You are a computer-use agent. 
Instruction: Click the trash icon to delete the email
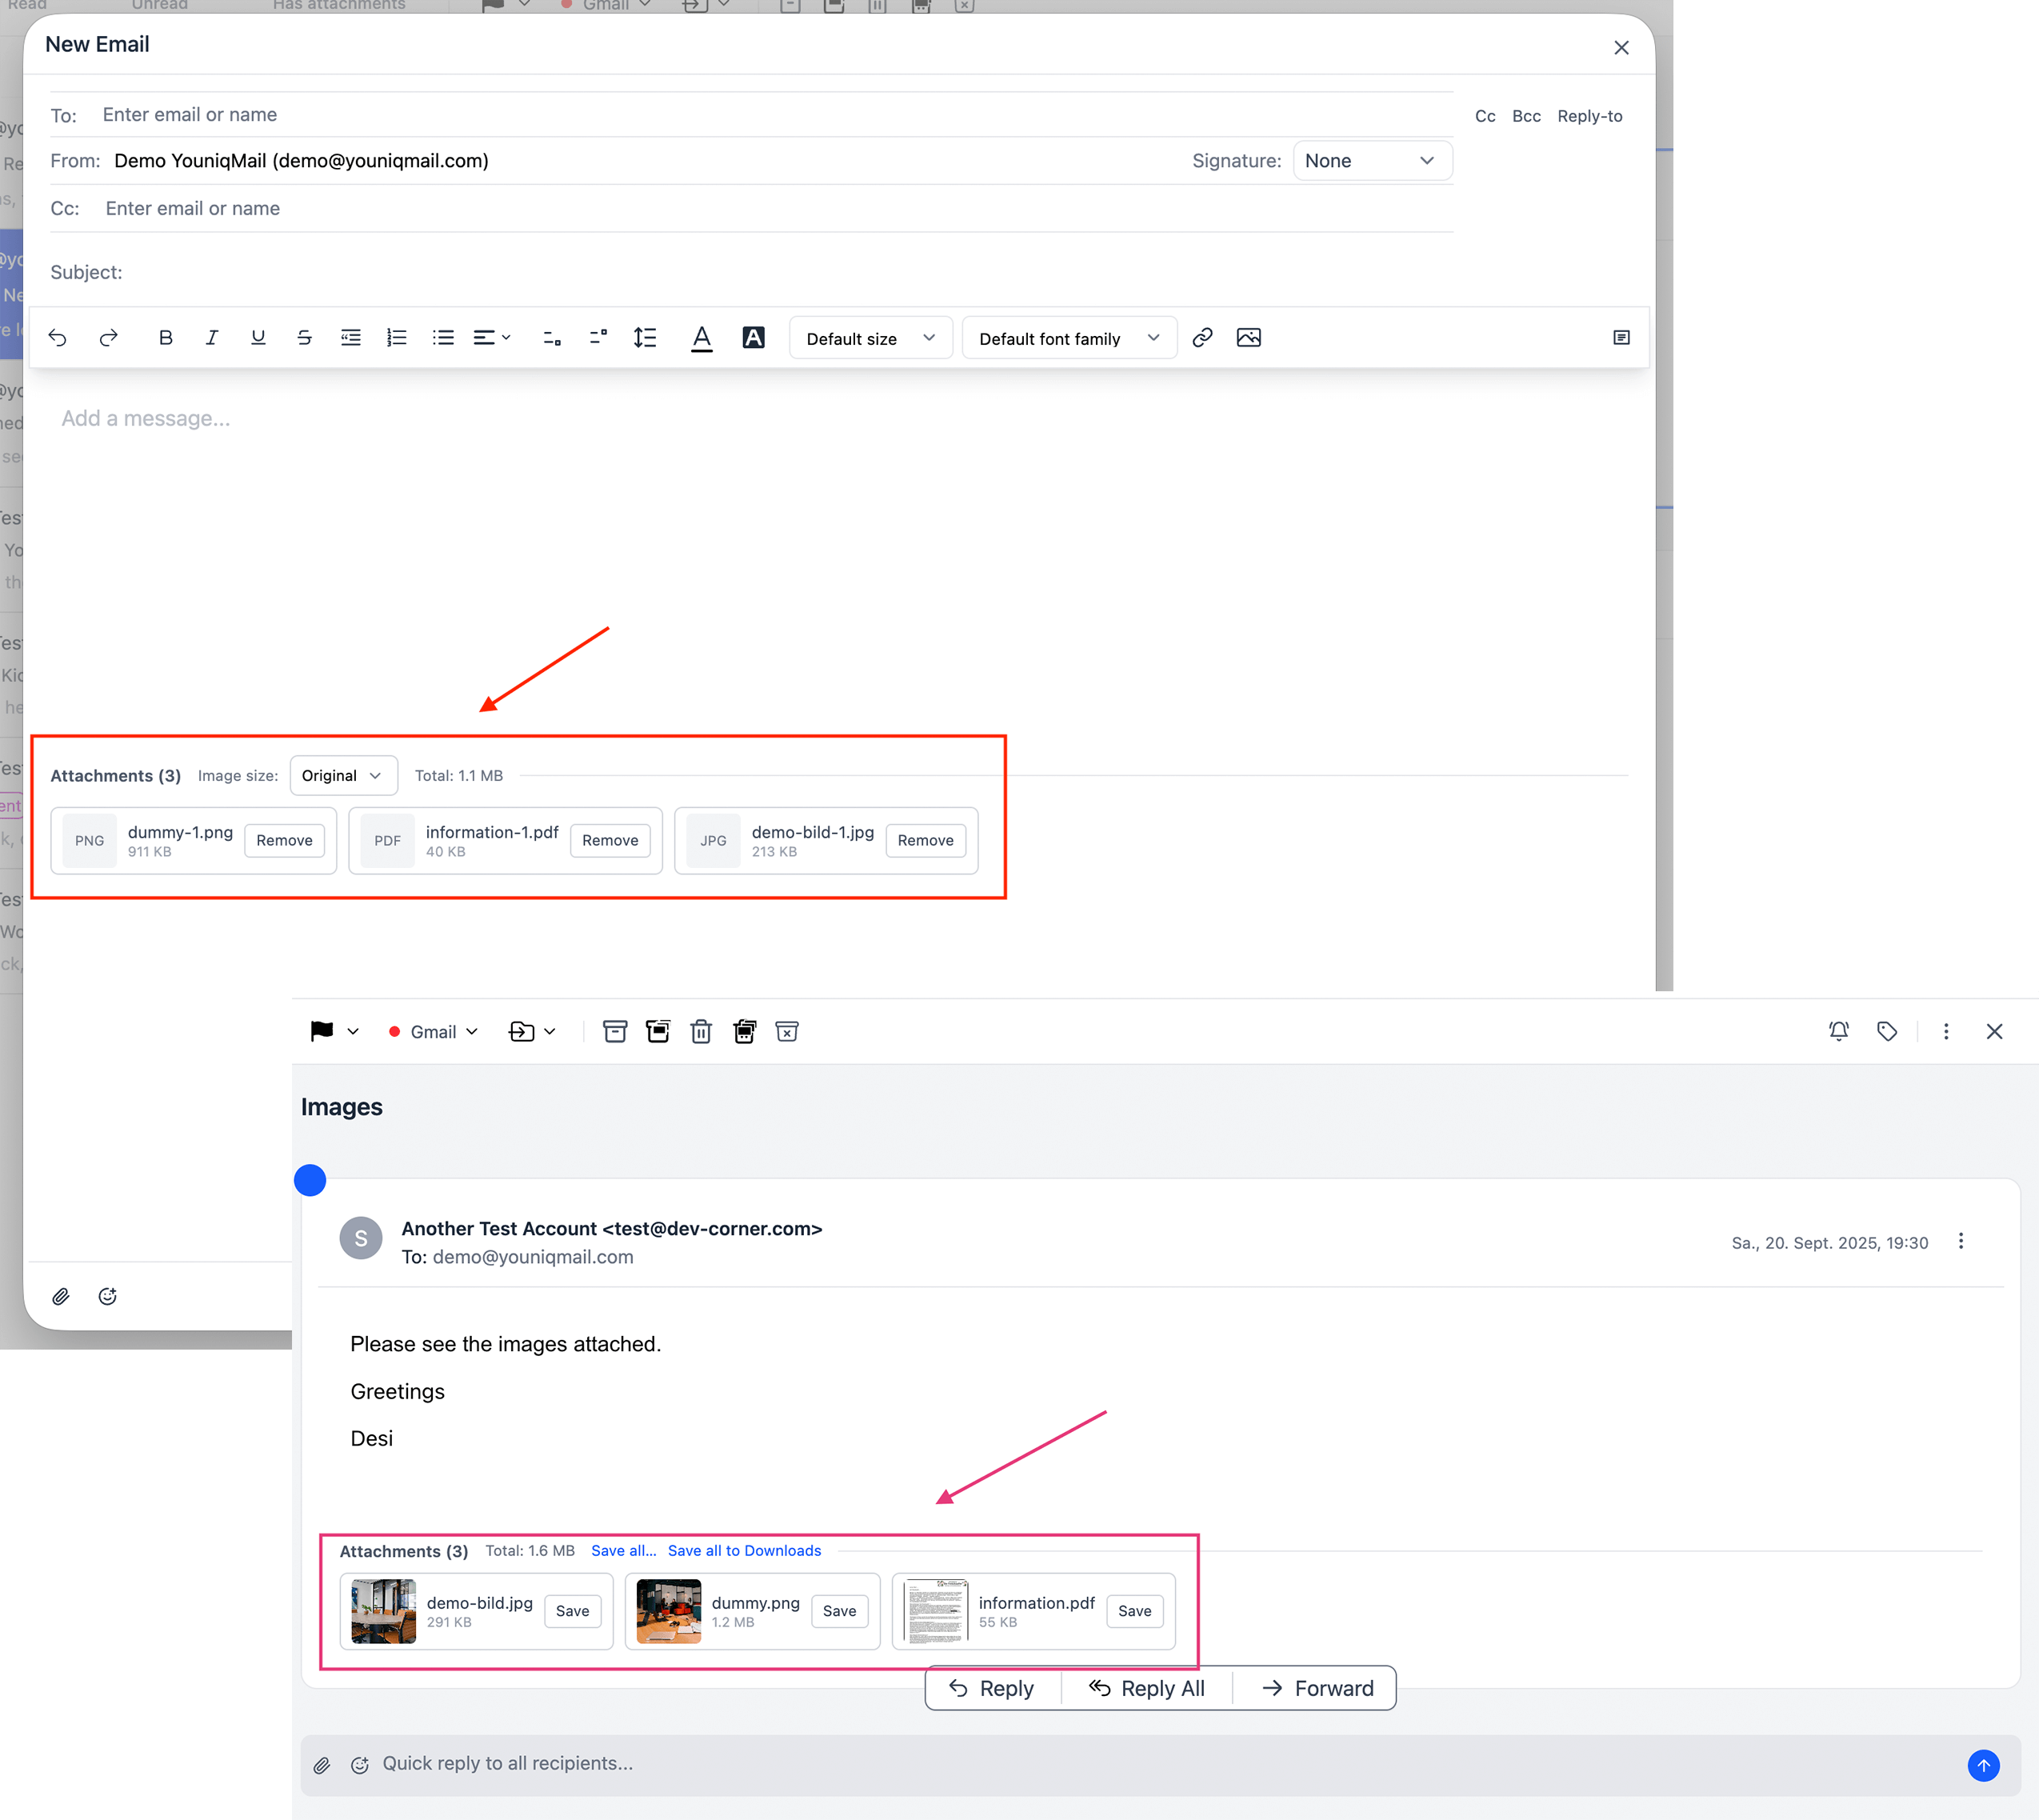pyautogui.click(x=701, y=1032)
